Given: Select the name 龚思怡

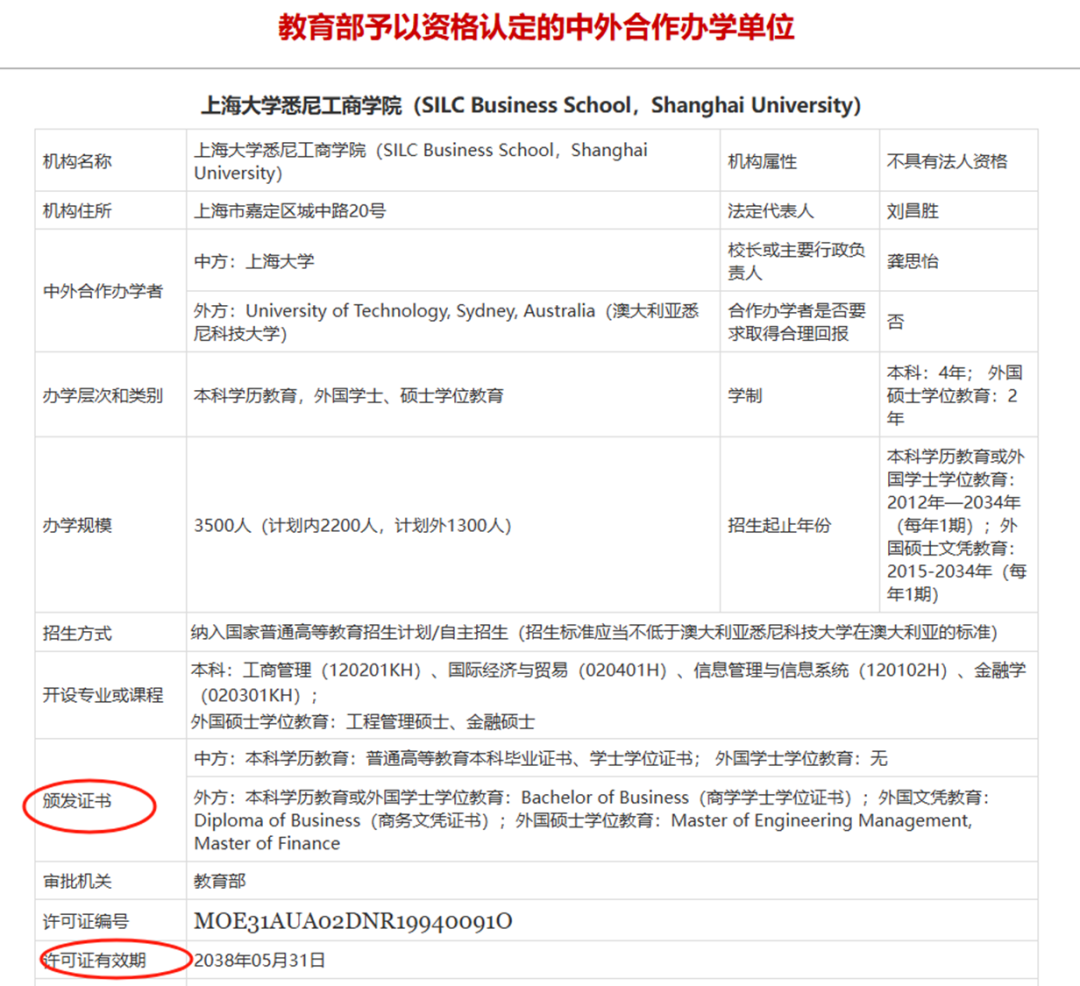Looking at the screenshot, I should (x=913, y=261).
